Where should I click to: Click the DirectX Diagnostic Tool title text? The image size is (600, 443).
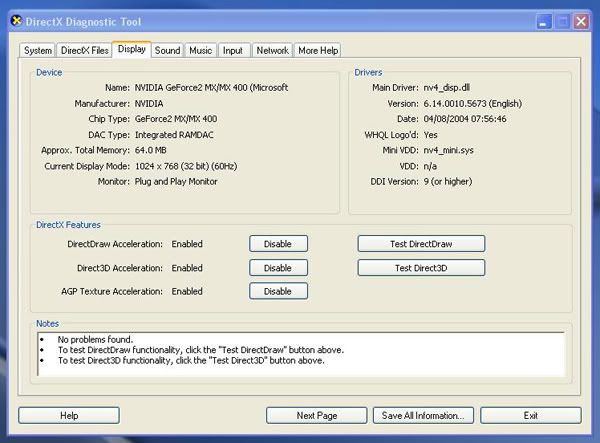(83, 22)
